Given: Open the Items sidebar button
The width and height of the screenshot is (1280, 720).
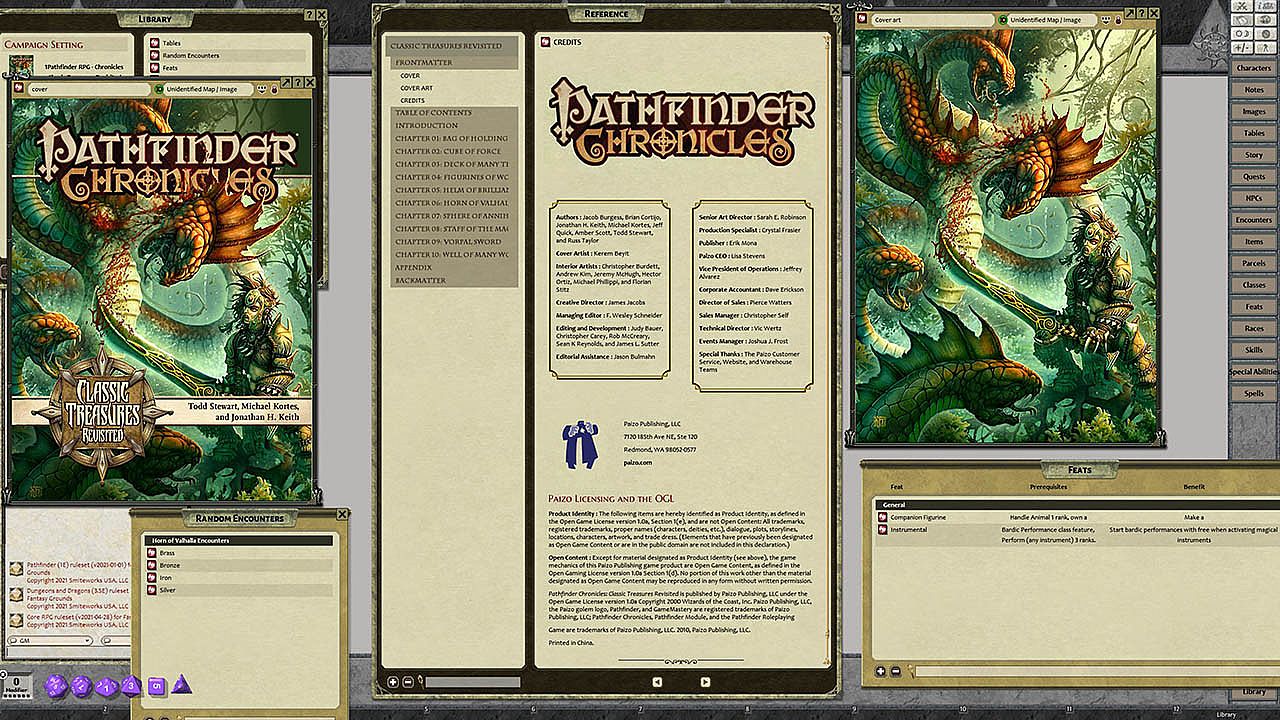Looking at the screenshot, I should click(x=1254, y=241).
